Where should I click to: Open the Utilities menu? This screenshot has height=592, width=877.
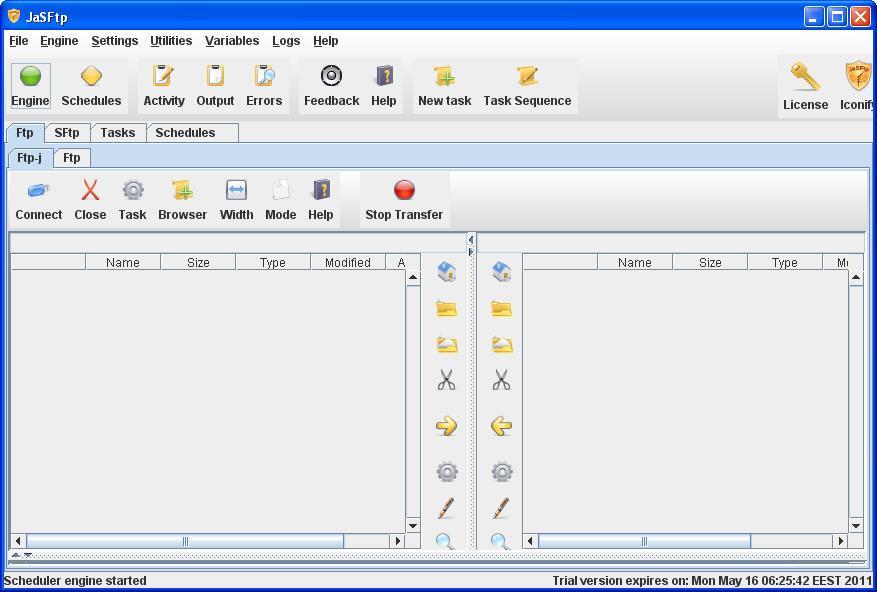click(x=171, y=41)
